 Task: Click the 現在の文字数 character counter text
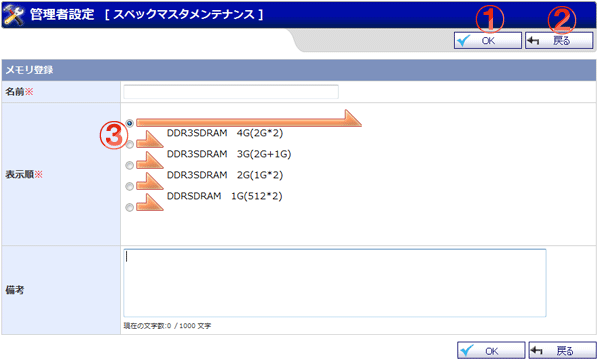(167, 326)
